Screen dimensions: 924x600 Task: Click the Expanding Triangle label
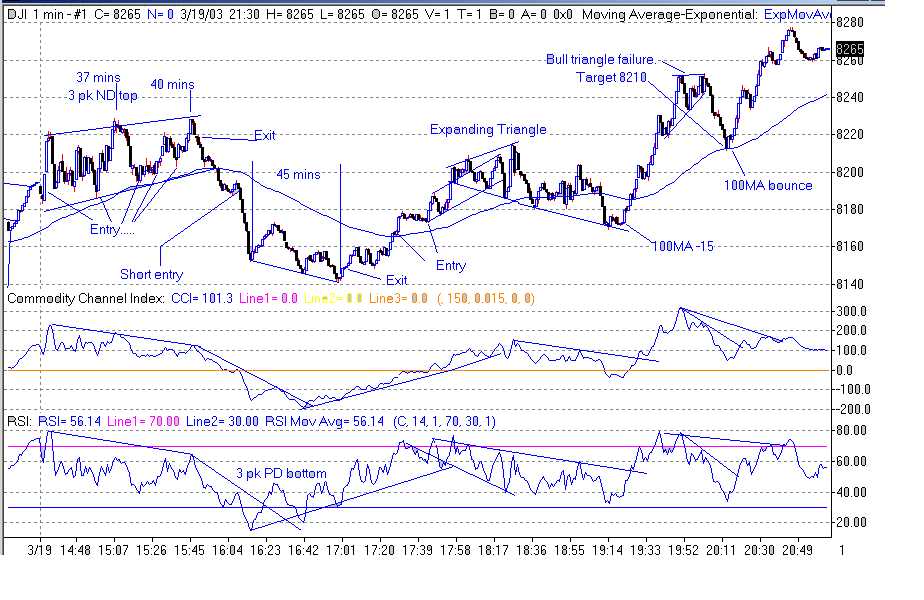(x=487, y=129)
